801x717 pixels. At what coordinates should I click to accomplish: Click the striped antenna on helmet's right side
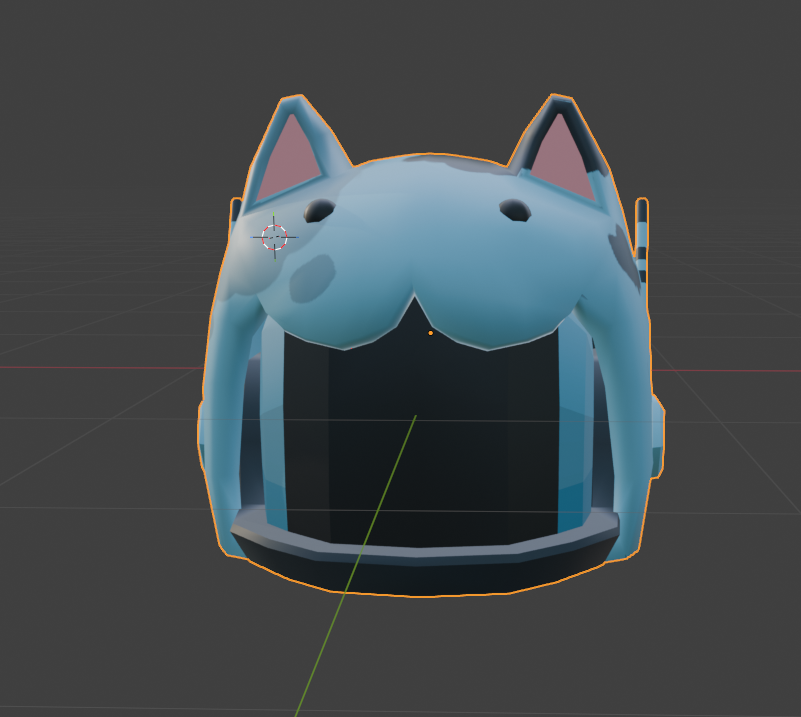pos(642,240)
